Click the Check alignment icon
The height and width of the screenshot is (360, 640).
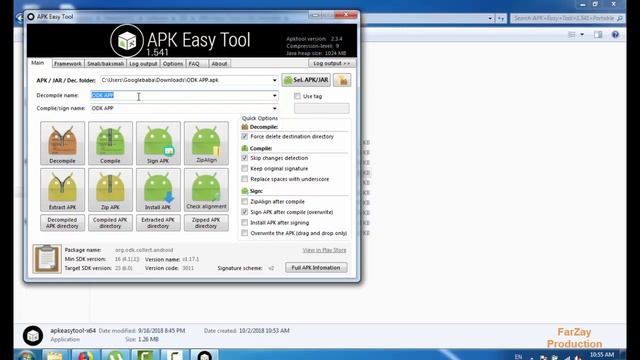point(206,190)
